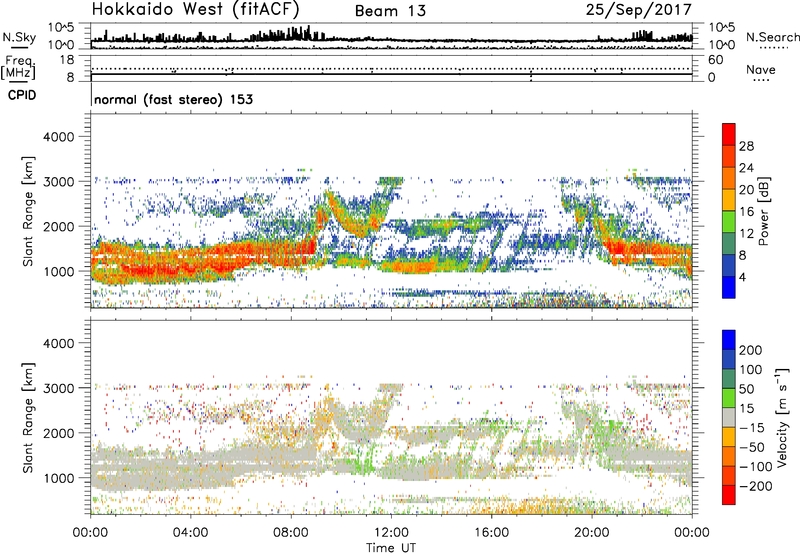Click the 'CPID' label

pyautogui.click(x=22, y=95)
